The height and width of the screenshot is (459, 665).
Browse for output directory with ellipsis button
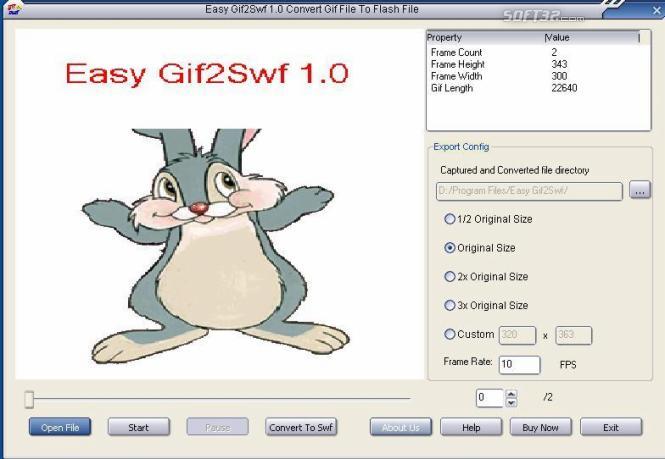click(640, 190)
